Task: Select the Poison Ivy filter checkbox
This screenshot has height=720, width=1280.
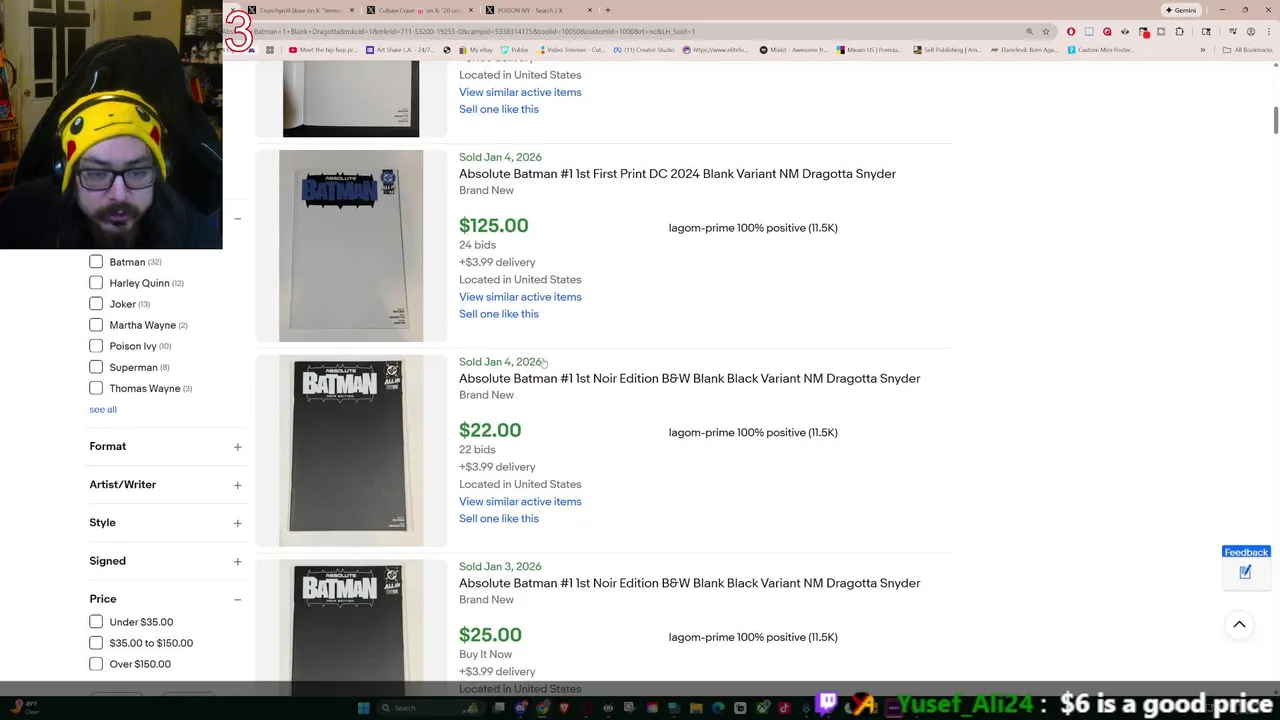Action: pyautogui.click(x=96, y=346)
